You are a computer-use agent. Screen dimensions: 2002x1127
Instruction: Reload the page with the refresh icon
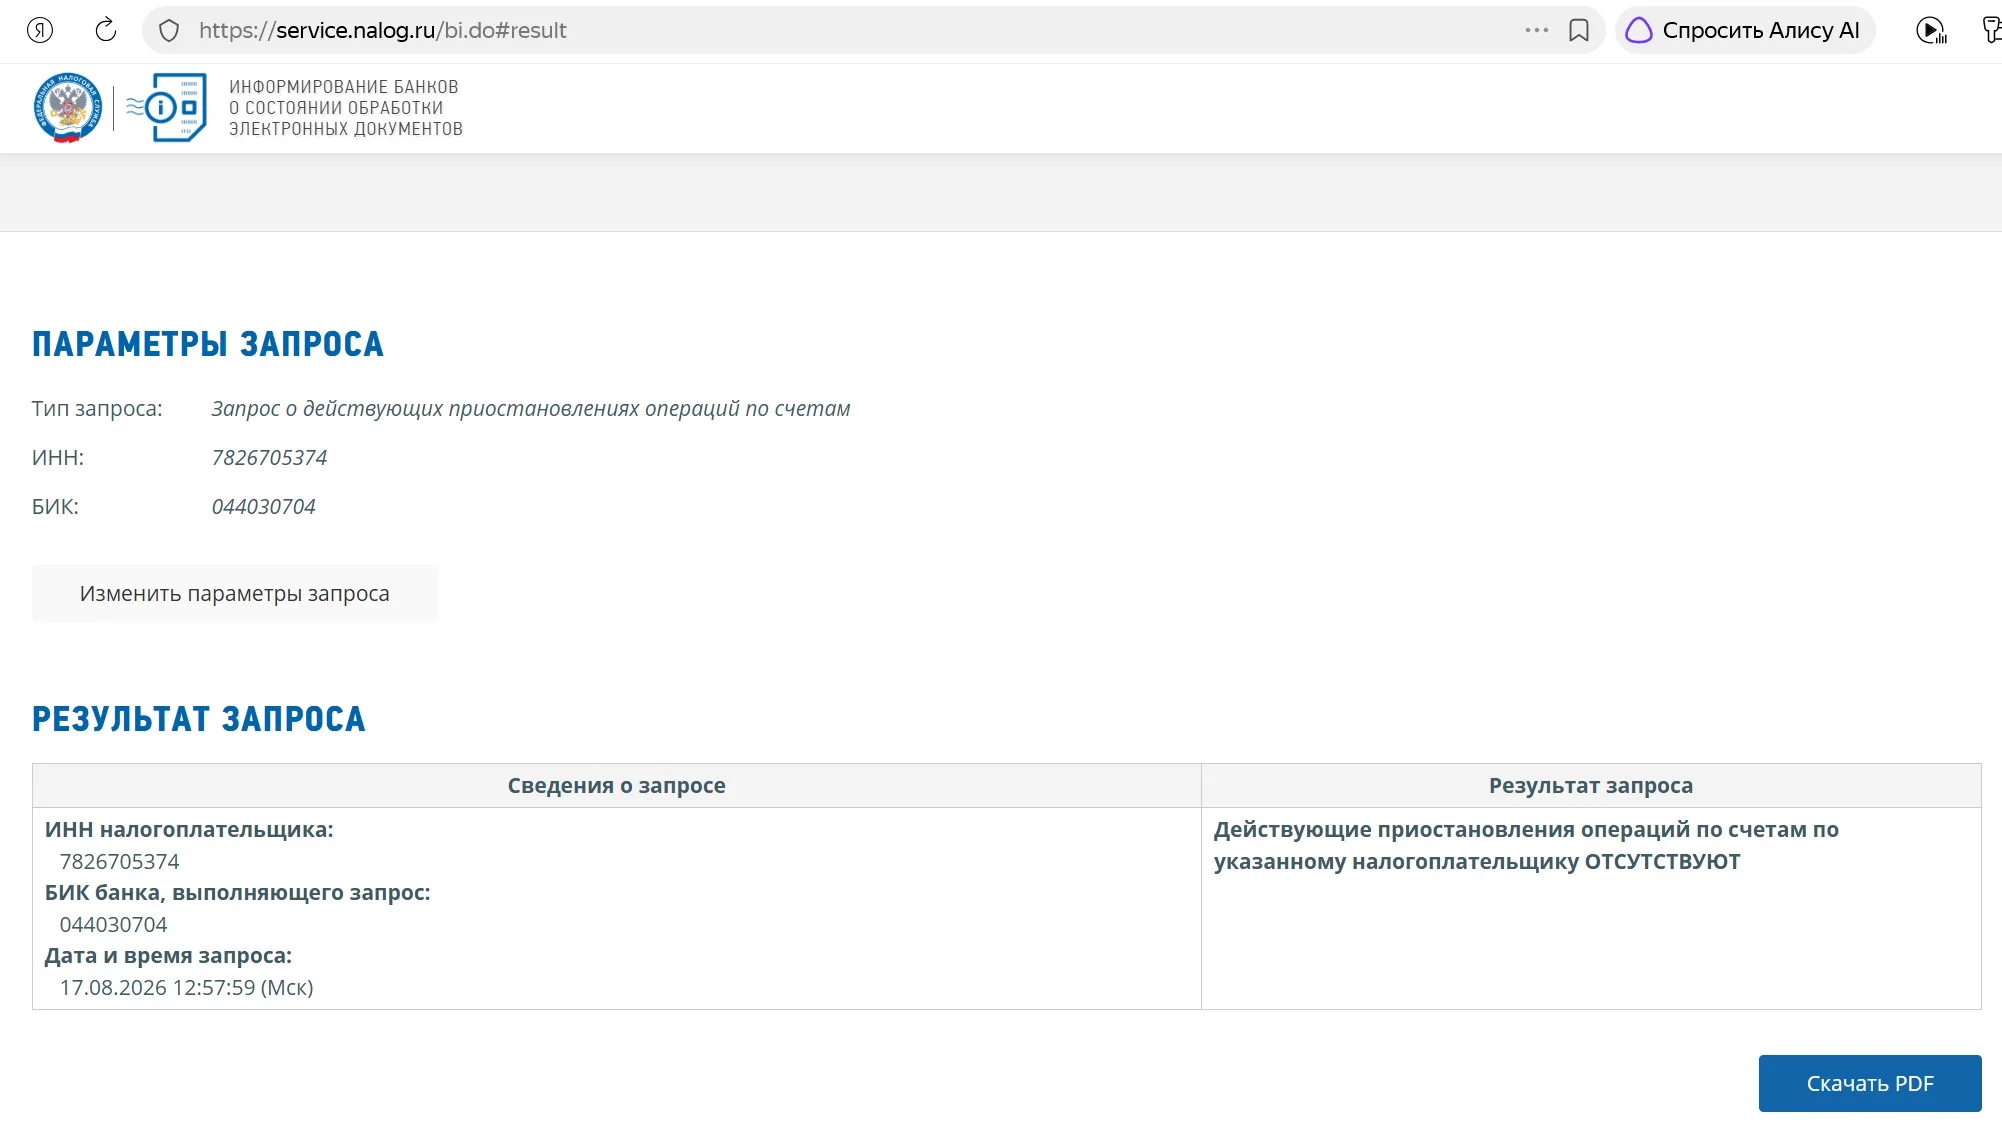tap(105, 30)
